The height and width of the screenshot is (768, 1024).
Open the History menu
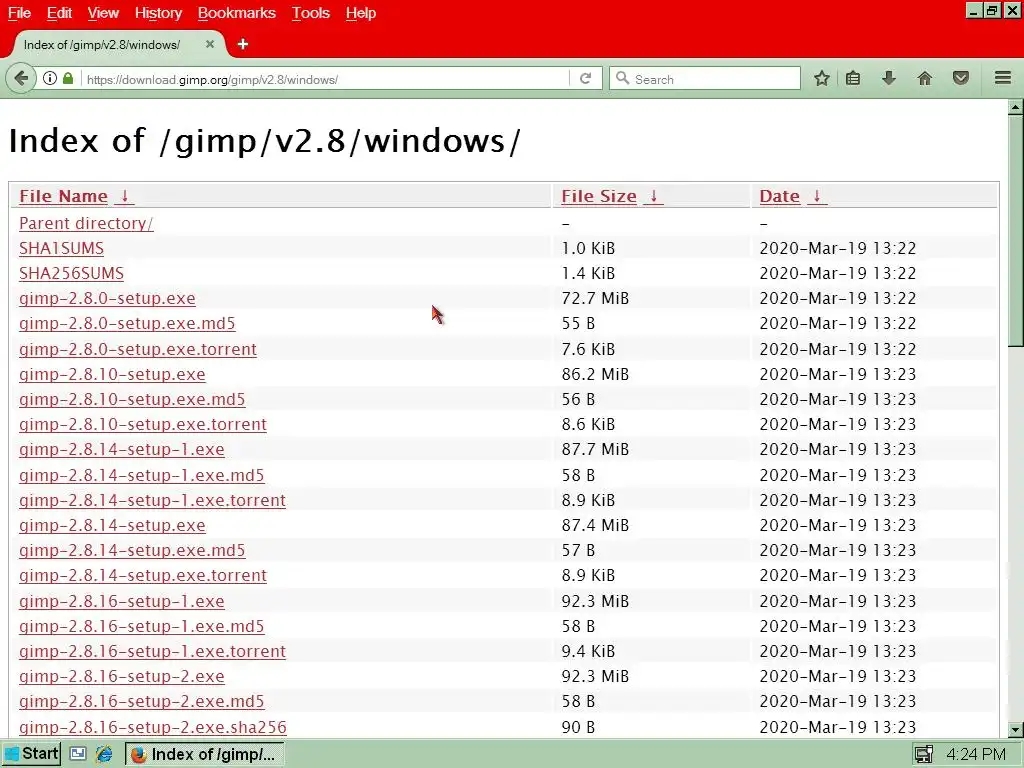tap(158, 13)
